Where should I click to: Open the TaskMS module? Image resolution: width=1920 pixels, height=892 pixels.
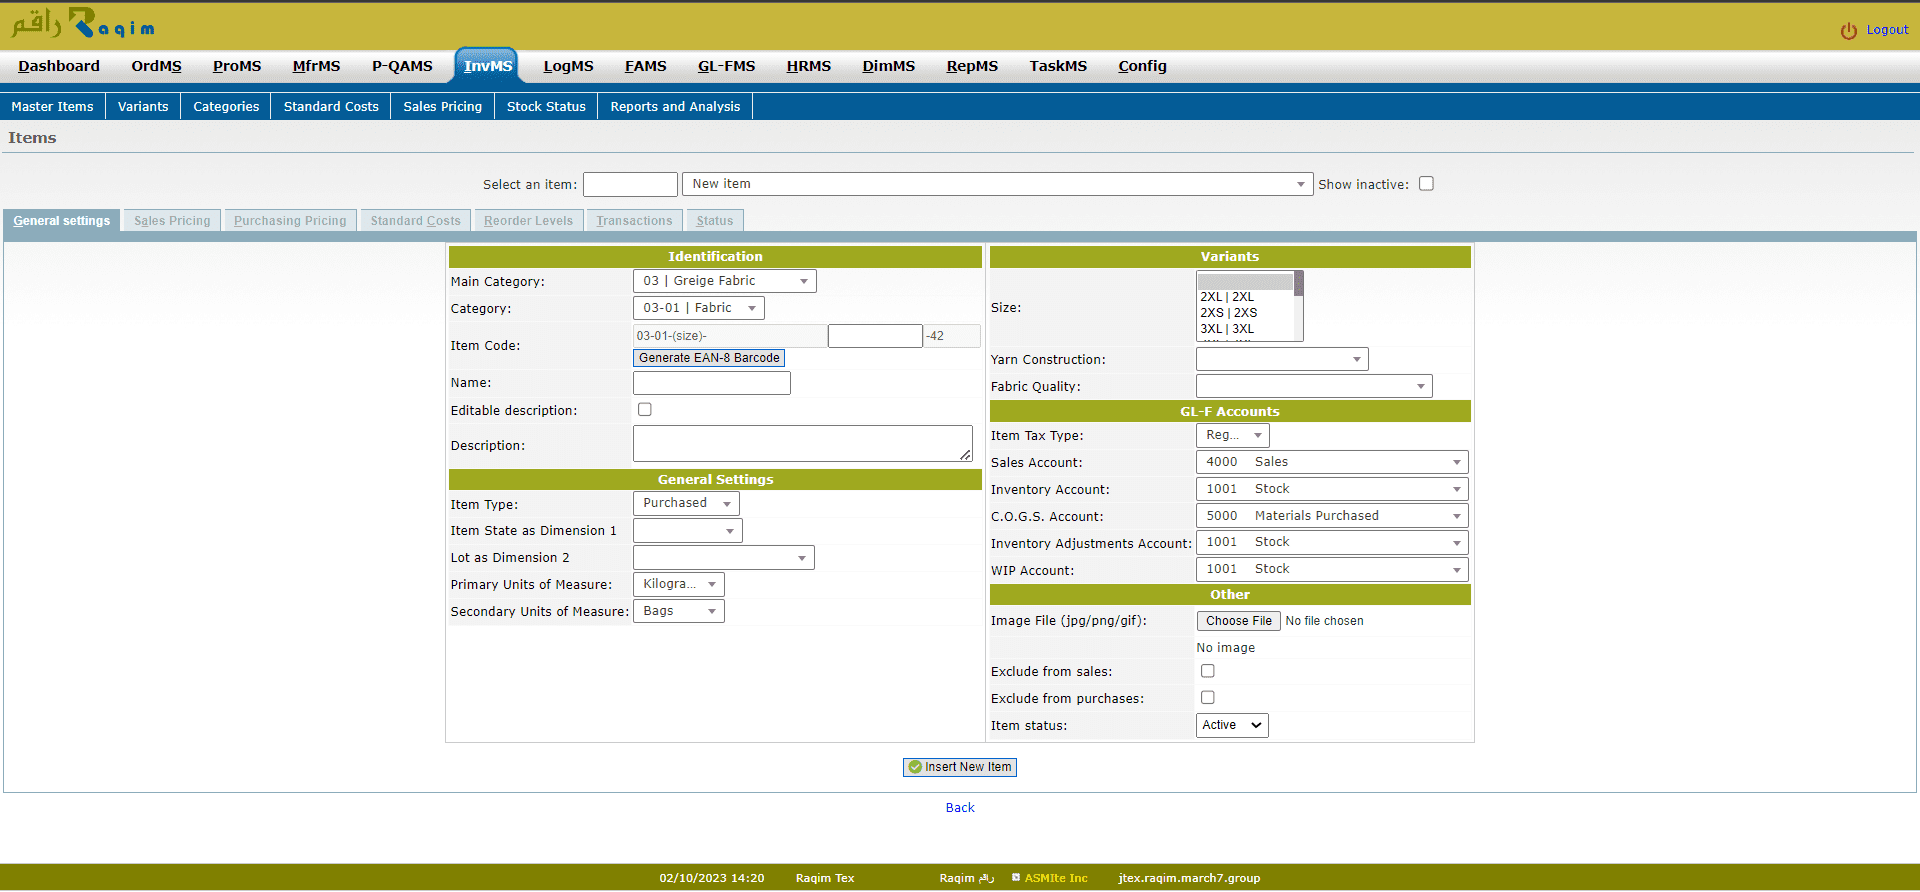[1058, 66]
